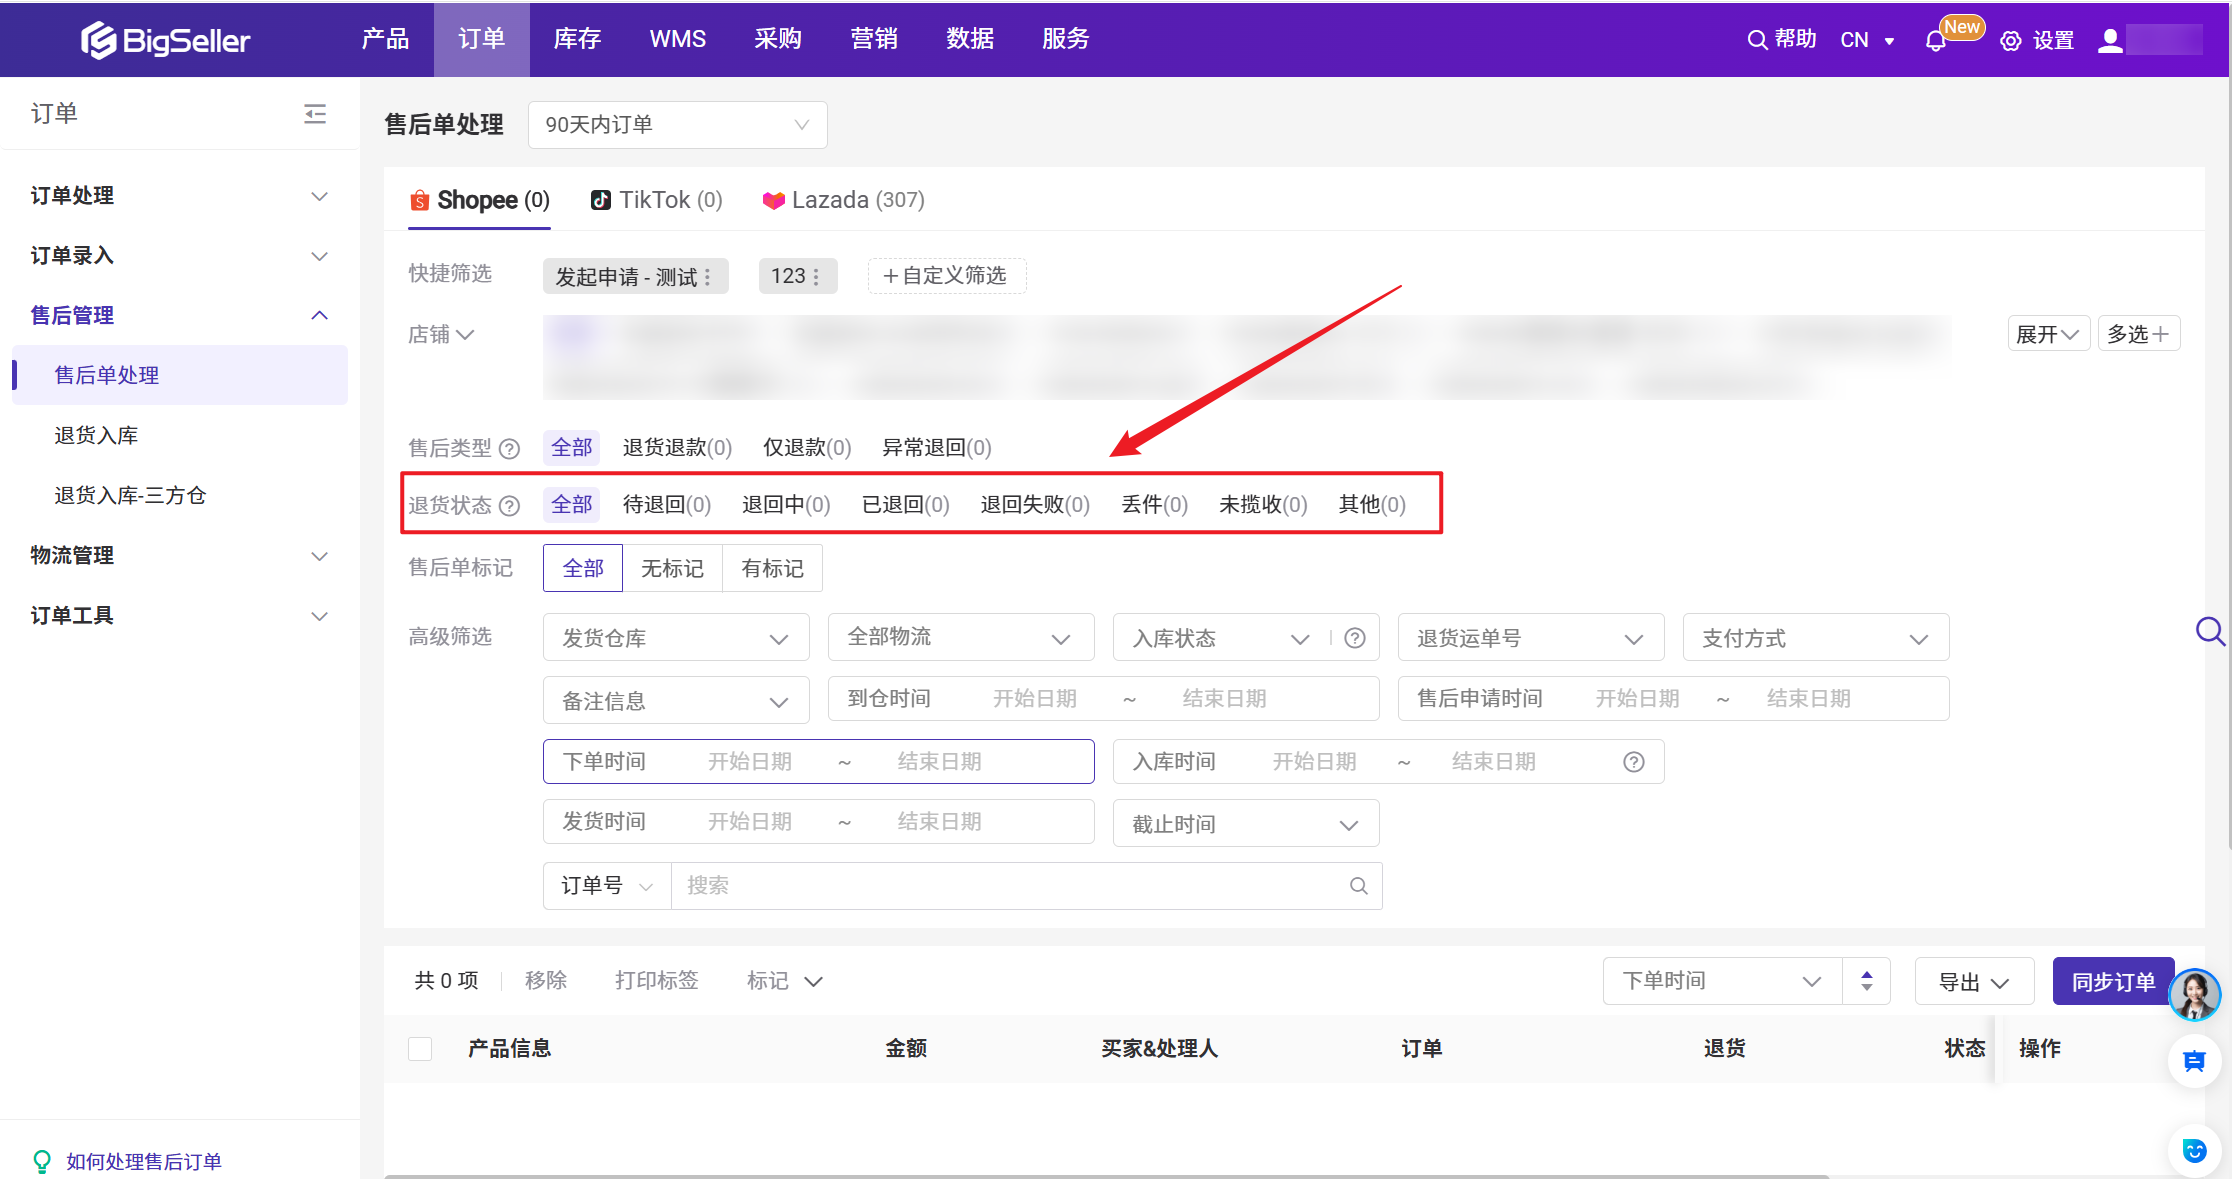Switch to Lazada (307) tab
Image resolution: width=2232 pixels, height=1179 pixels.
tap(843, 200)
